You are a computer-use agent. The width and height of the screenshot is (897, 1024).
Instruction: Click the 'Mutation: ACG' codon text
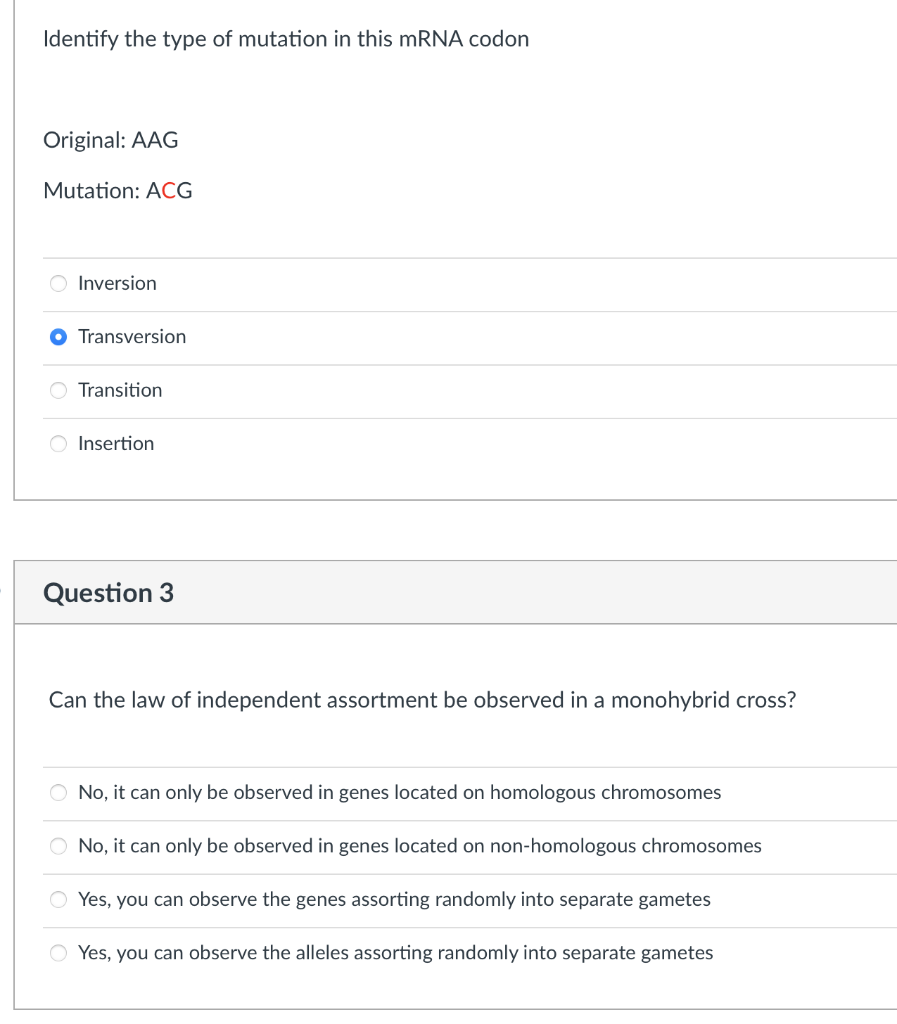(118, 191)
